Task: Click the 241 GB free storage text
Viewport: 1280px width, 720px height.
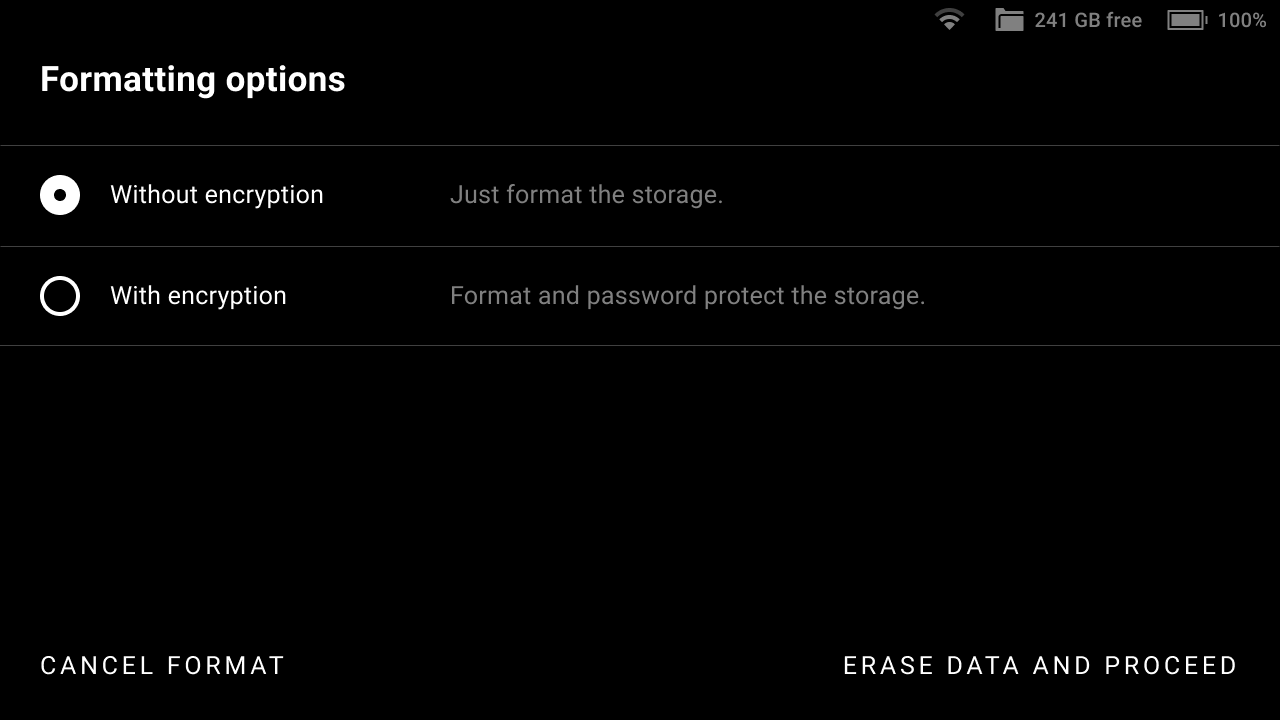Action: (x=1088, y=20)
